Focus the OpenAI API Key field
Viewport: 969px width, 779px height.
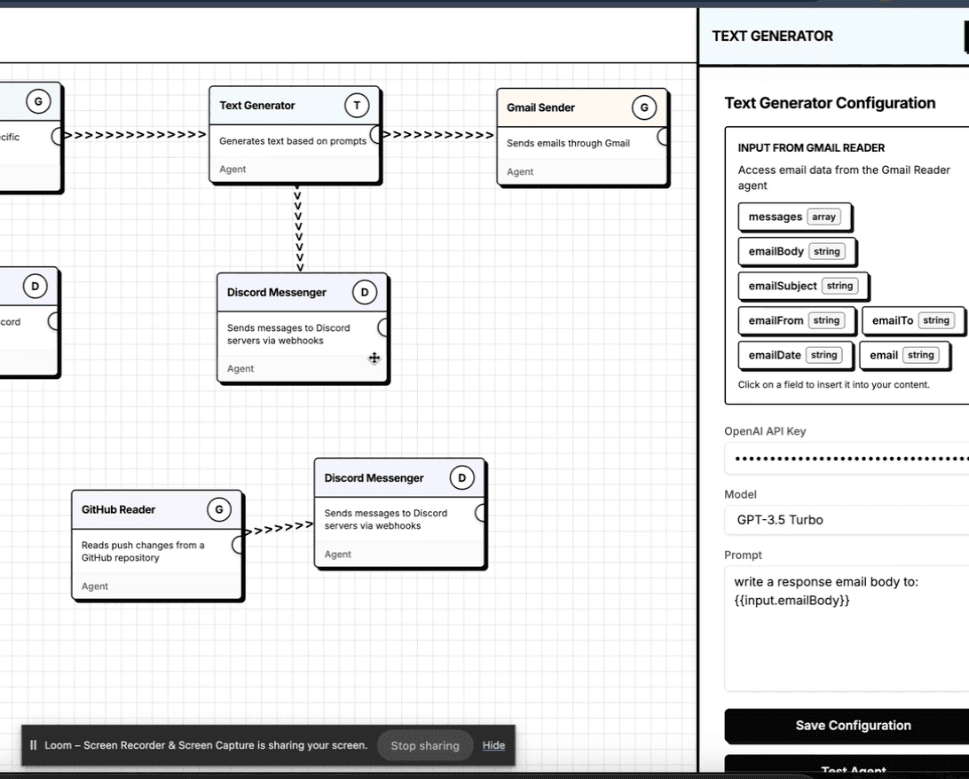(x=845, y=459)
